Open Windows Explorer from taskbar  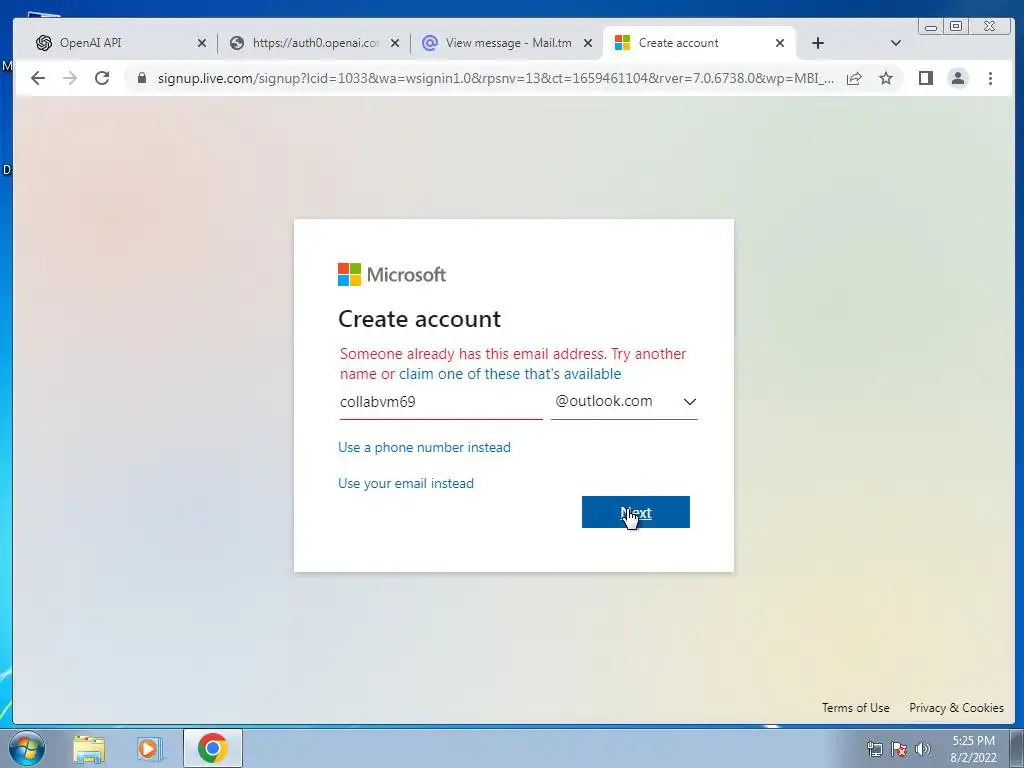[89, 749]
